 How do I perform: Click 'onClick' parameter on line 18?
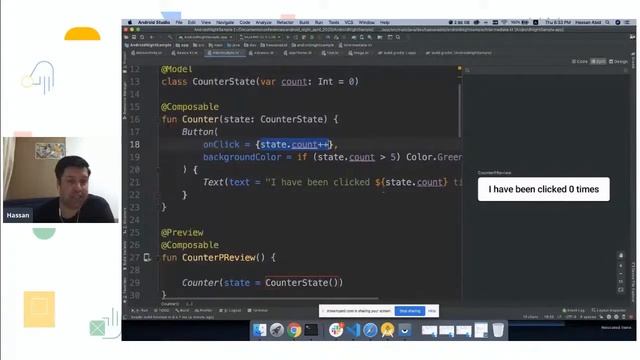221,144
